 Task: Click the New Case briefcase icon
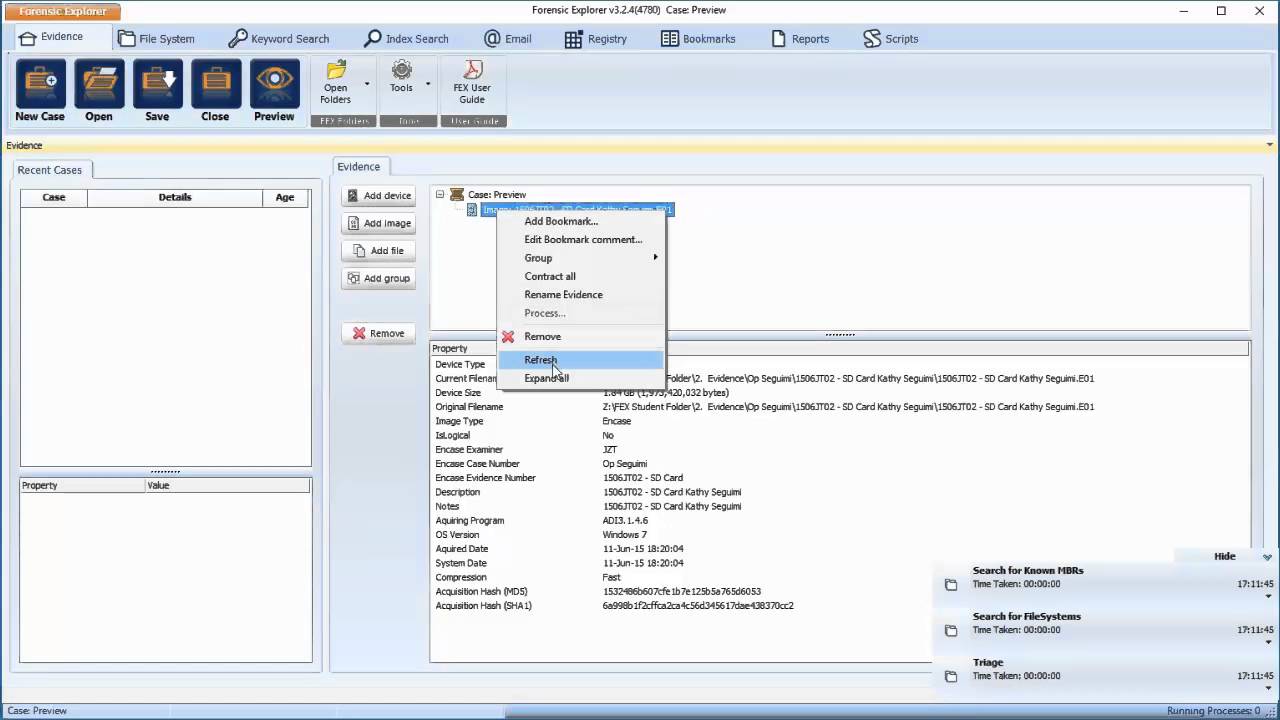(x=41, y=84)
